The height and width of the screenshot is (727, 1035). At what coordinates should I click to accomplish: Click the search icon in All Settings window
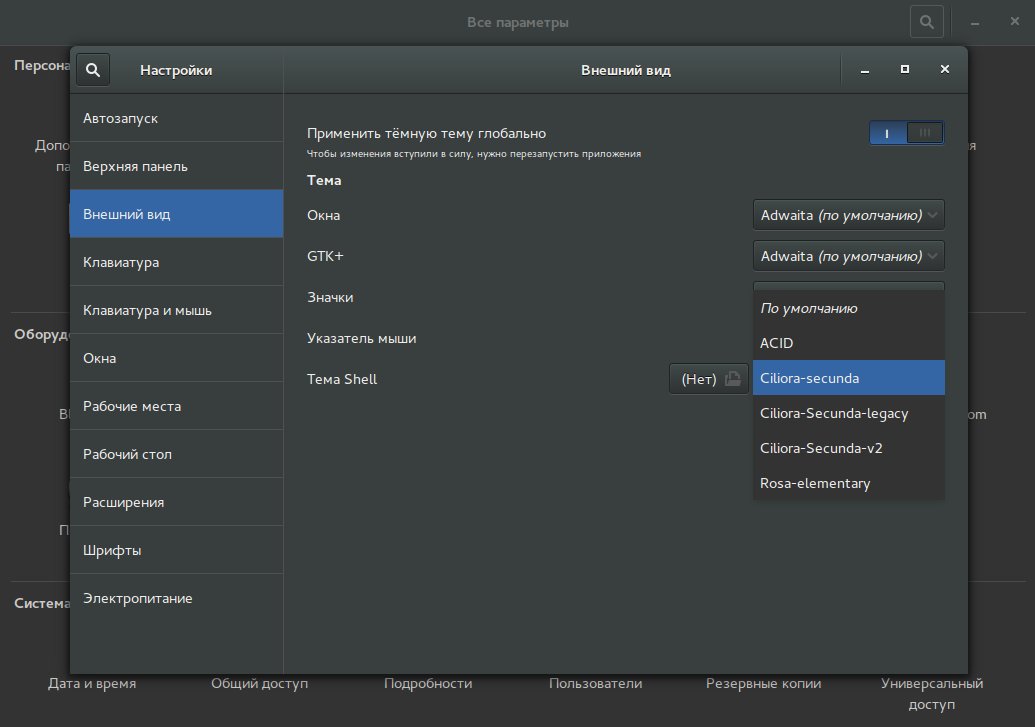pyautogui.click(x=926, y=22)
